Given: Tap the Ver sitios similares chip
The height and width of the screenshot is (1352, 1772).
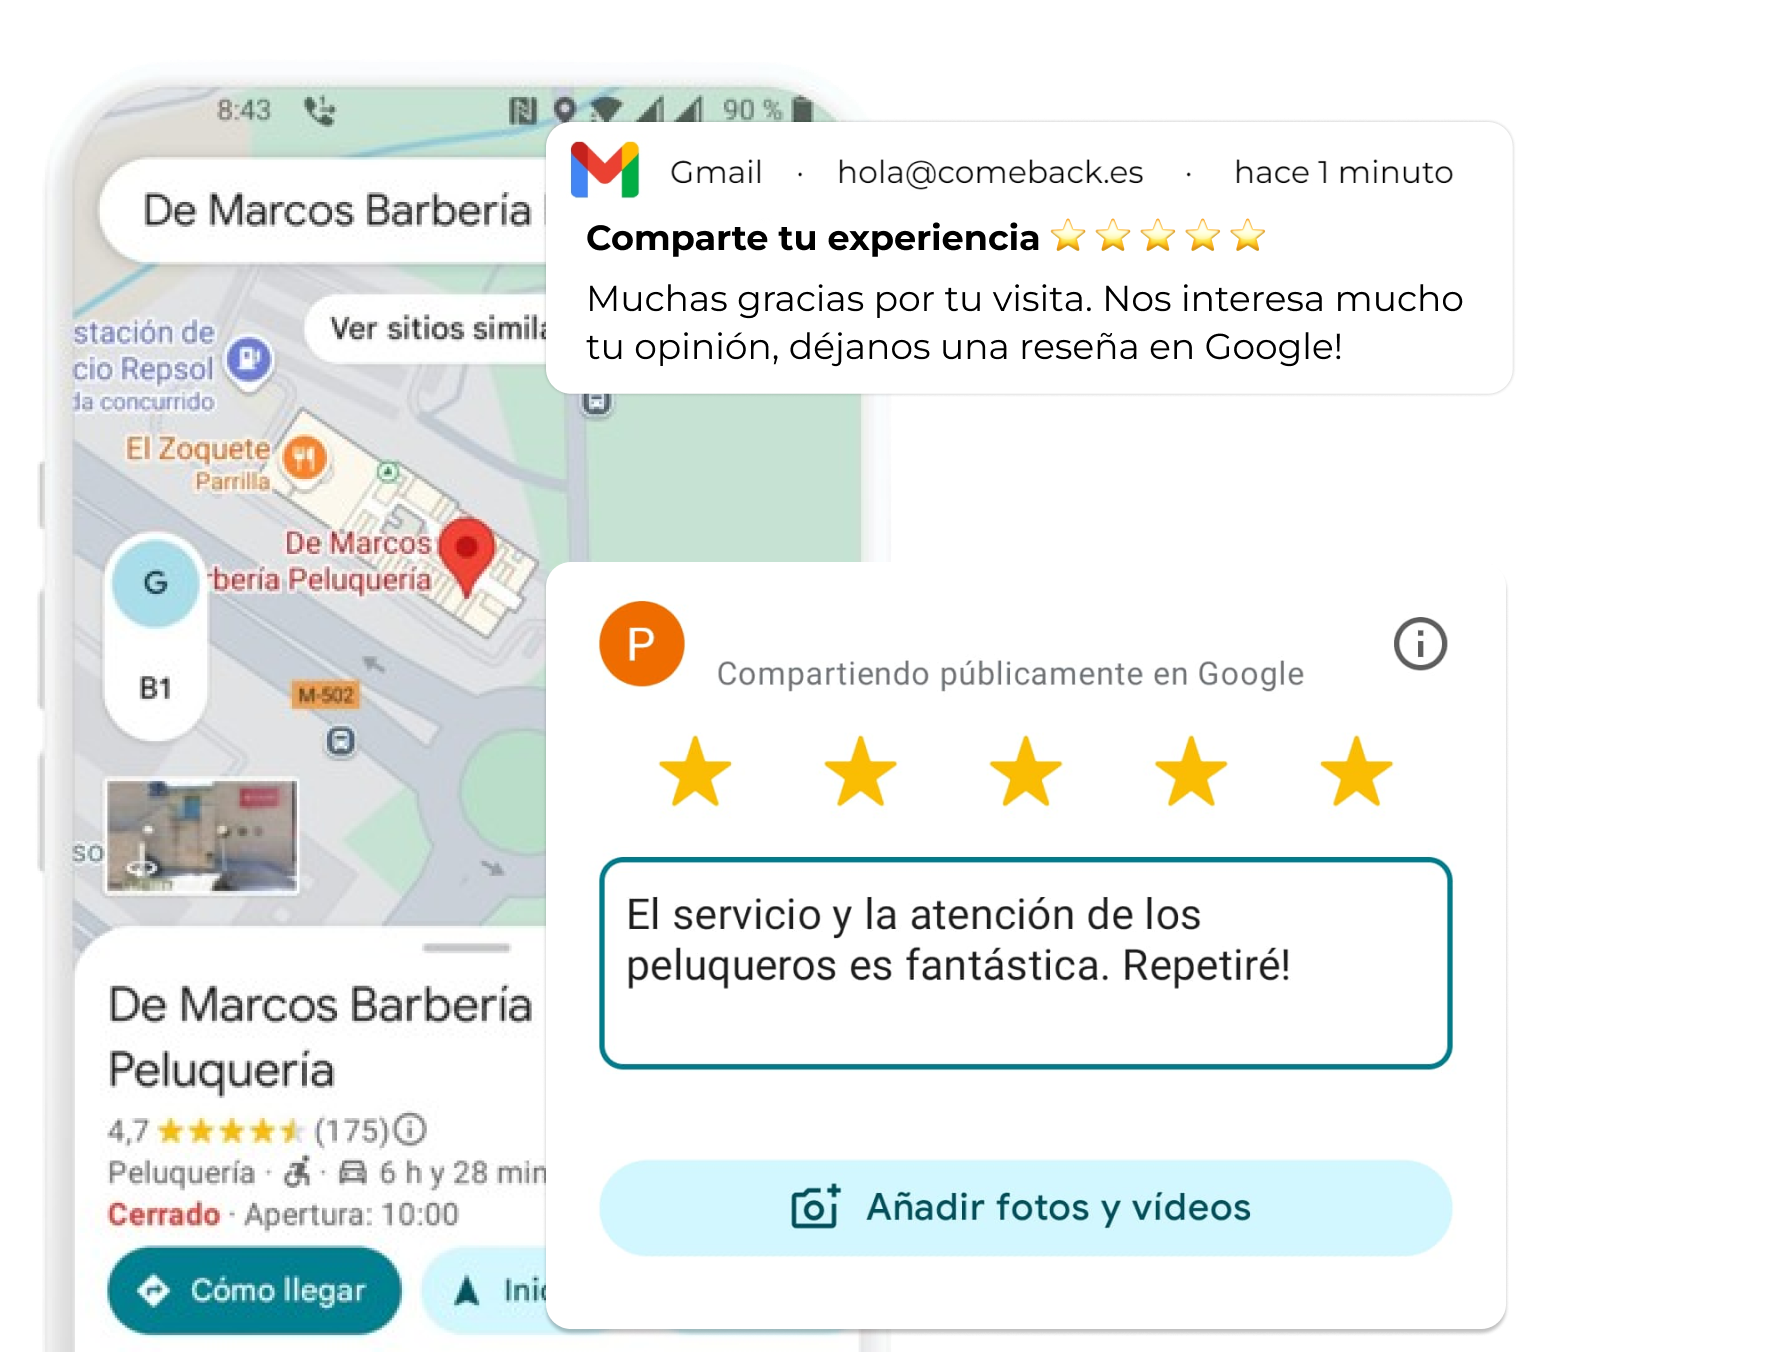Looking at the screenshot, I should click(428, 328).
